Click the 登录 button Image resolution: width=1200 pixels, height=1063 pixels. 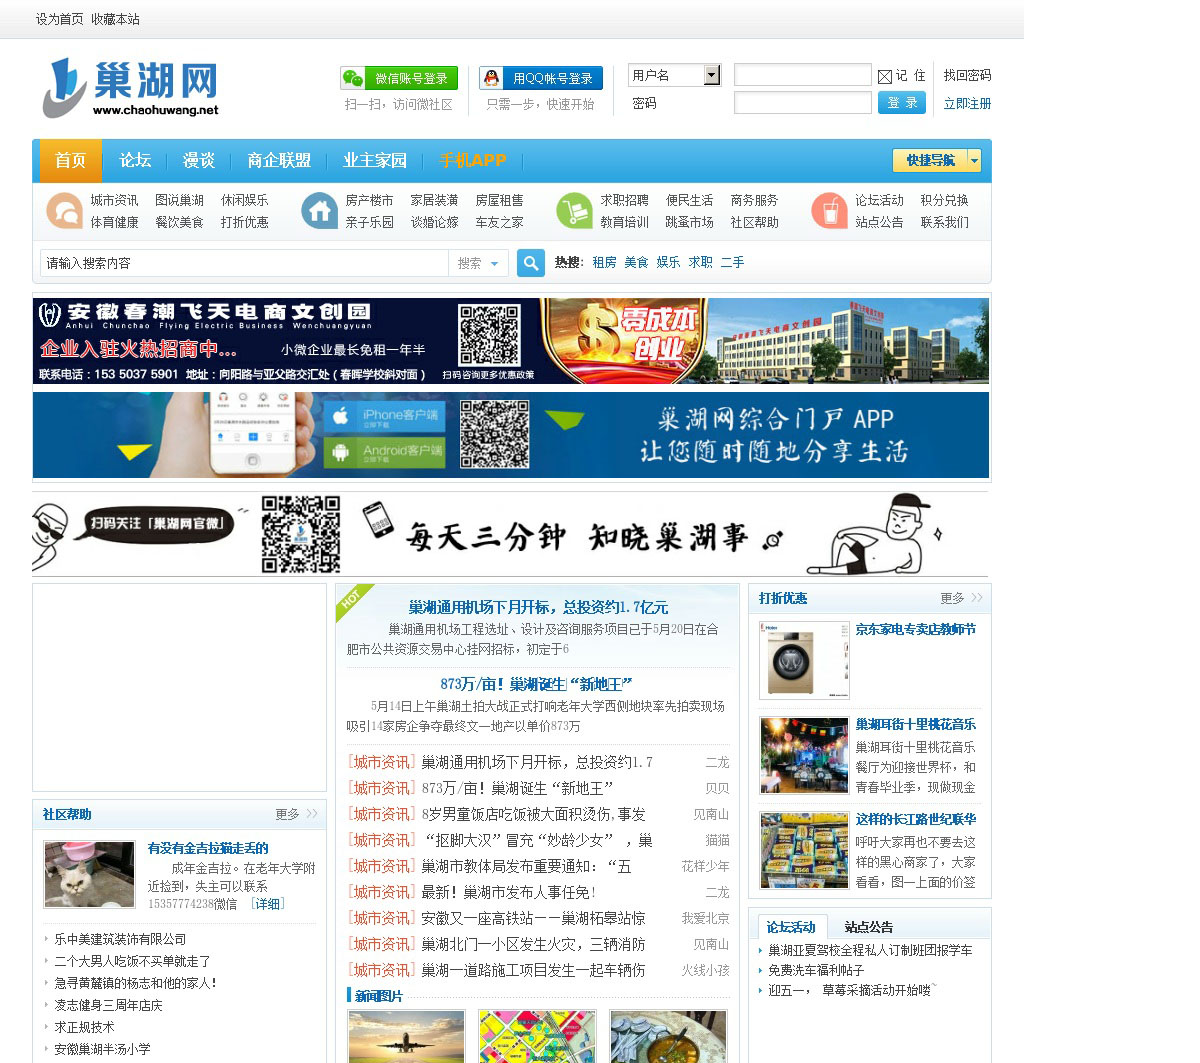pyautogui.click(x=902, y=103)
